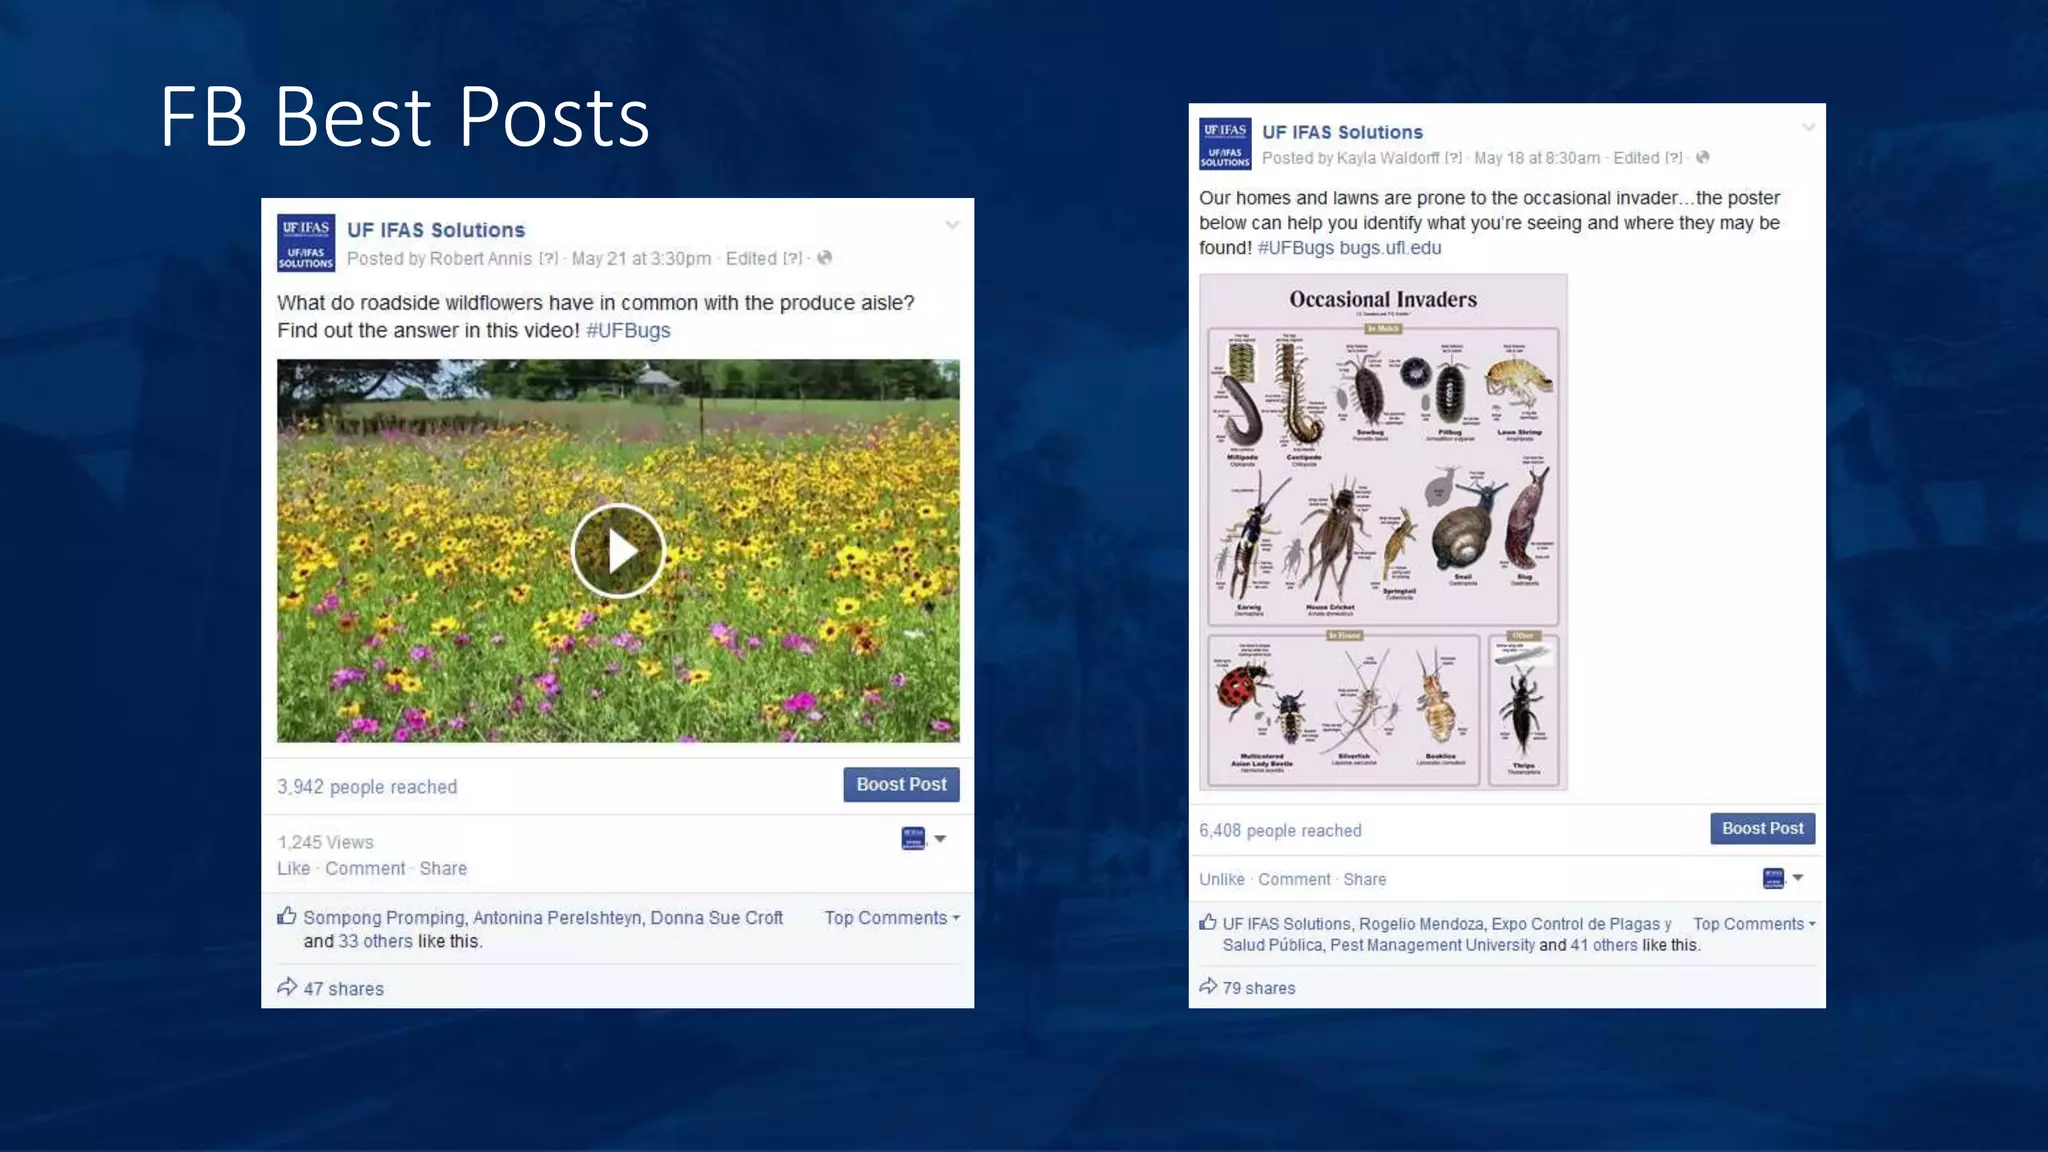Viewport: 2048px width, 1152px height.
Task: Open the bugs.ufl.edu link
Action: (1390, 248)
